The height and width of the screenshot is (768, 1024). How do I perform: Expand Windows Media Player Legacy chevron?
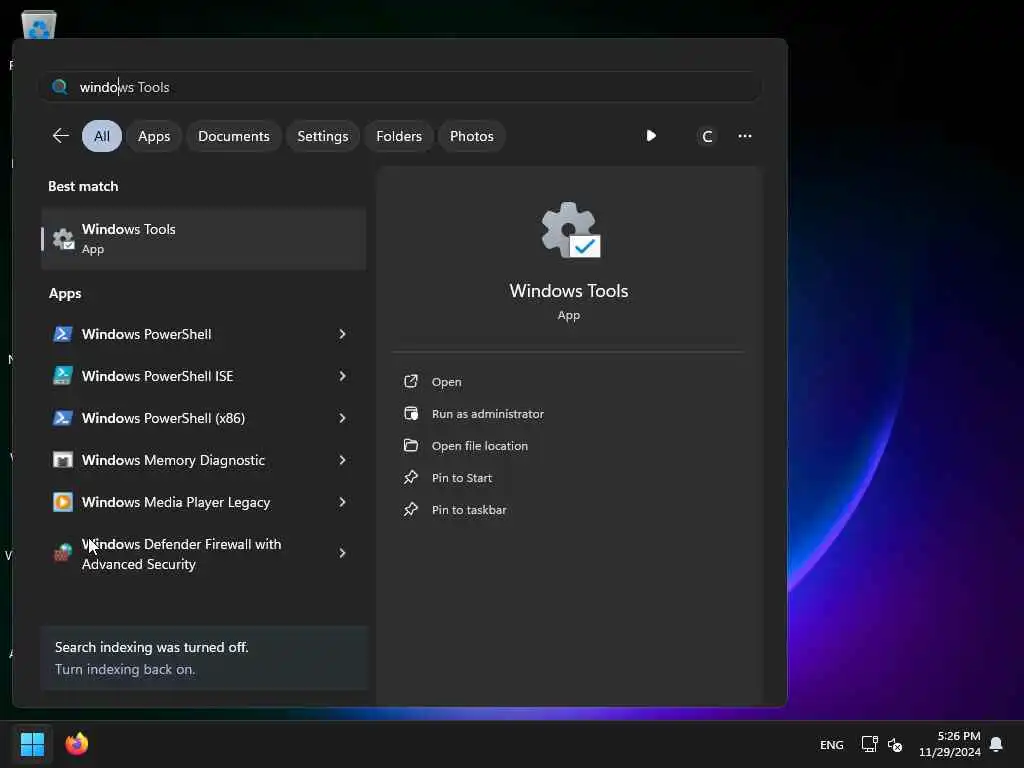click(x=342, y=502)
